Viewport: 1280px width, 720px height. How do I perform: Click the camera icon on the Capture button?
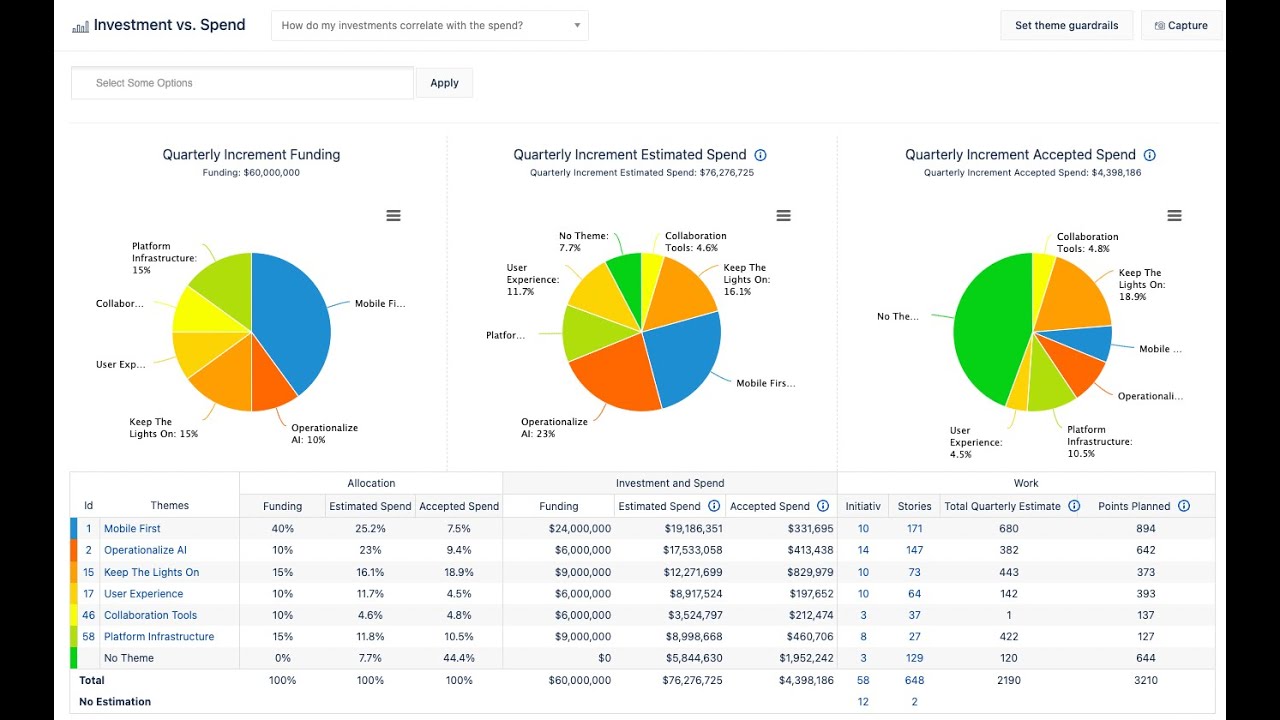click(x=1160, y=26)
